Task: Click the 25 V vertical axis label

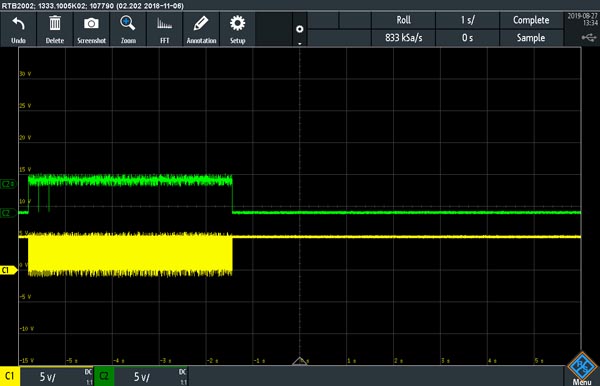Action: [25, 106]
